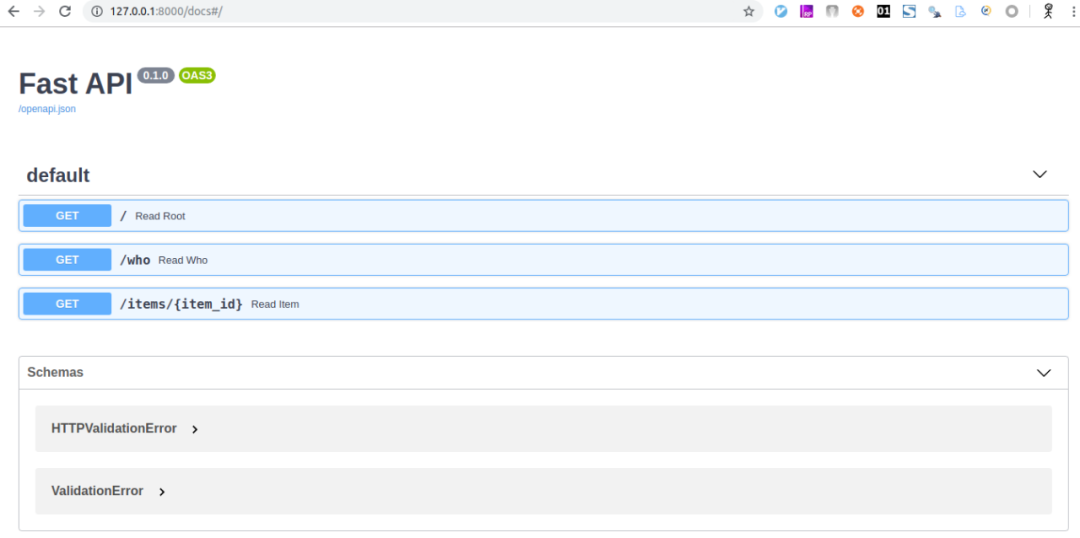Click the OAS3 badge
Screen dimensions: 1080x538
[x=197, y=75]
